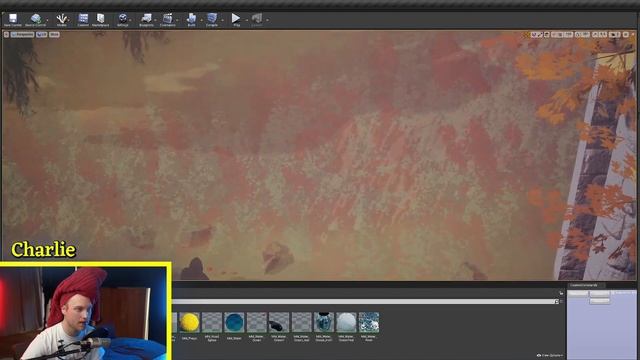Maximize or restore the viewport
Image resolution: width=640 pixels, height=360 pixels.
626,35
